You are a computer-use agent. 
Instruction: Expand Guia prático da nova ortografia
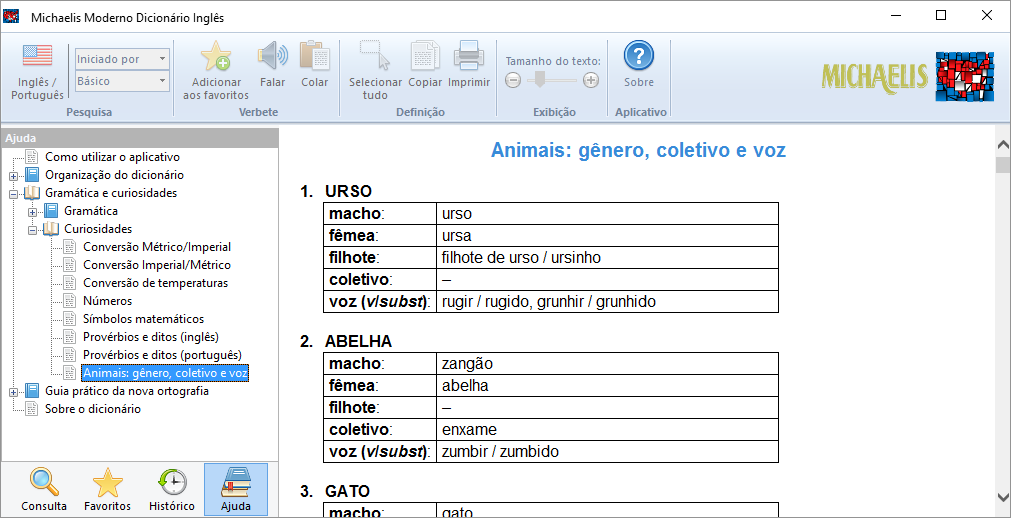(14, 391)
